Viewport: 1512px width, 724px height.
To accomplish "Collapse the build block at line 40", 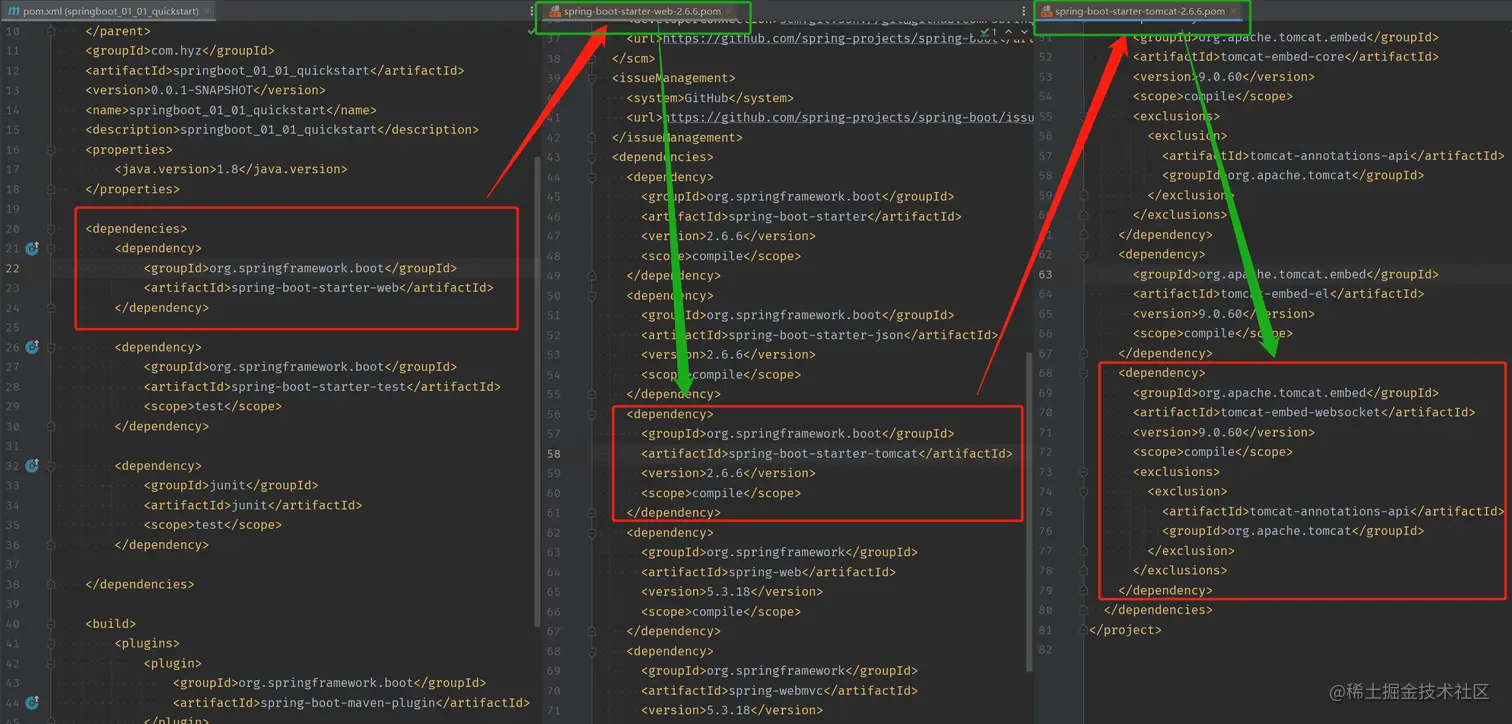I will pos(50,623).
